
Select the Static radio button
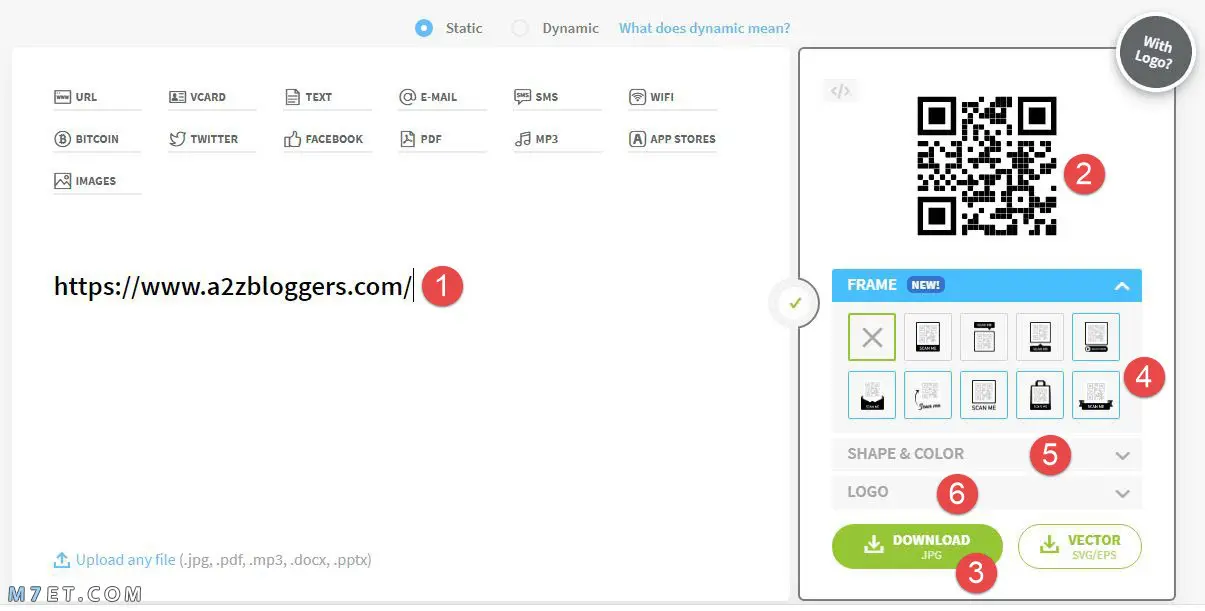[424, 28]
